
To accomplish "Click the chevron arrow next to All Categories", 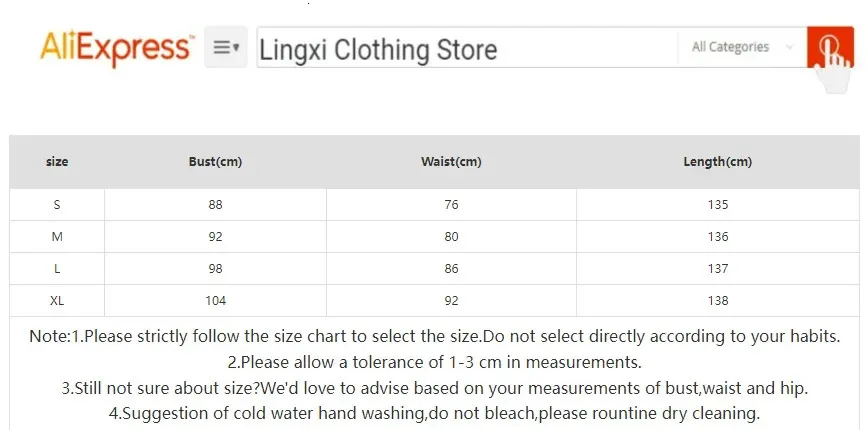I will 789,47.
